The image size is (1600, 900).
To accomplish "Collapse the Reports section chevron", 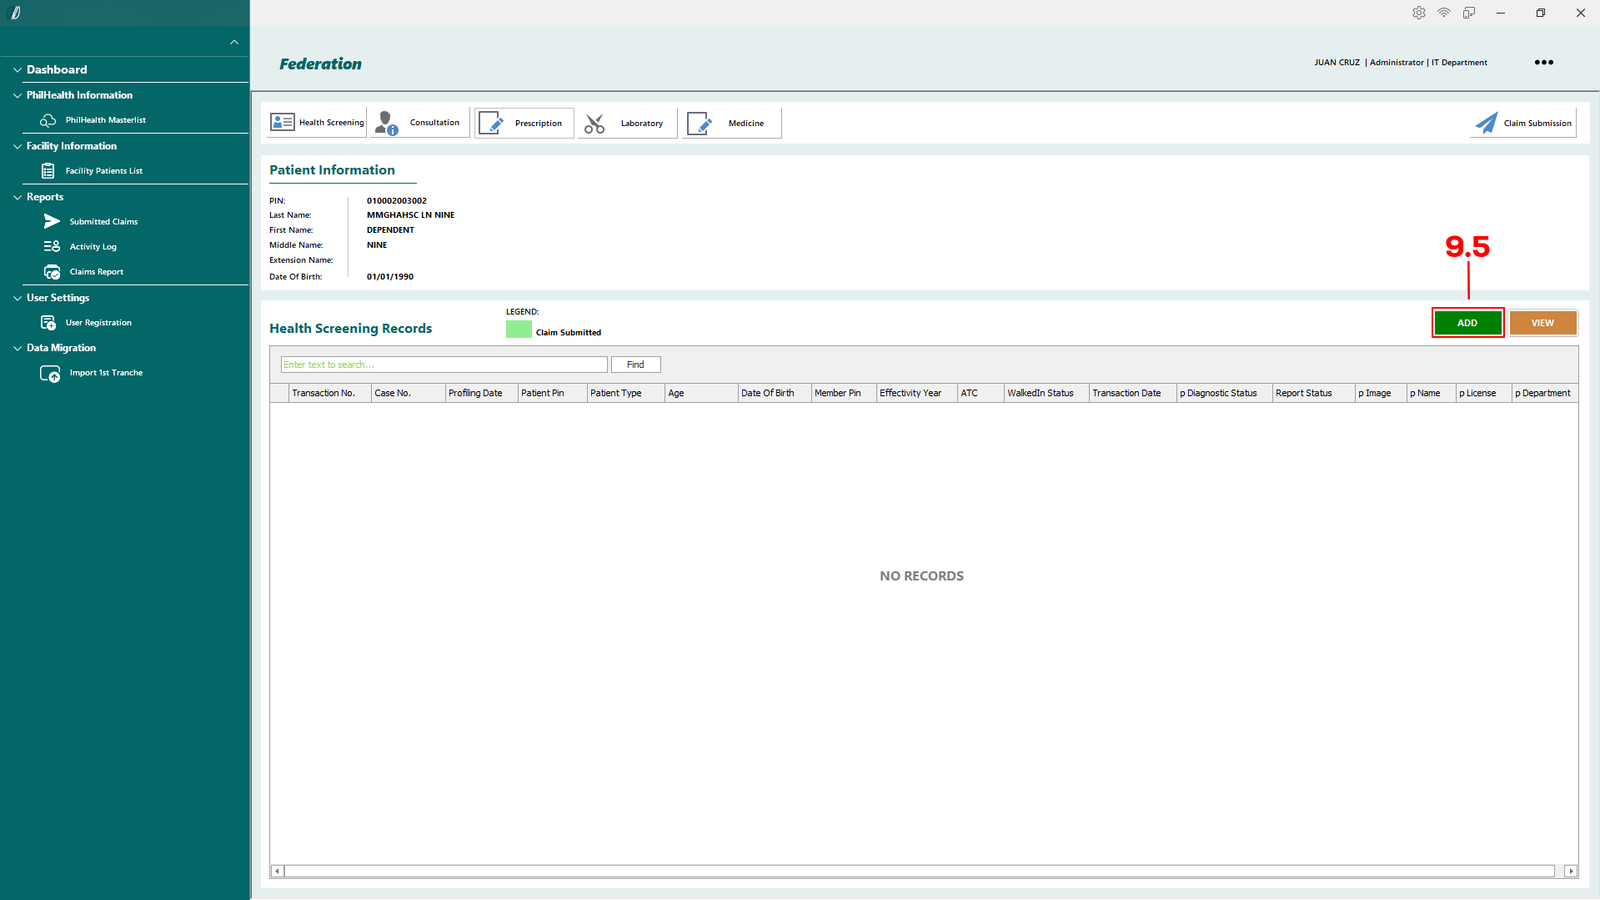I will (x=17, y=197).
